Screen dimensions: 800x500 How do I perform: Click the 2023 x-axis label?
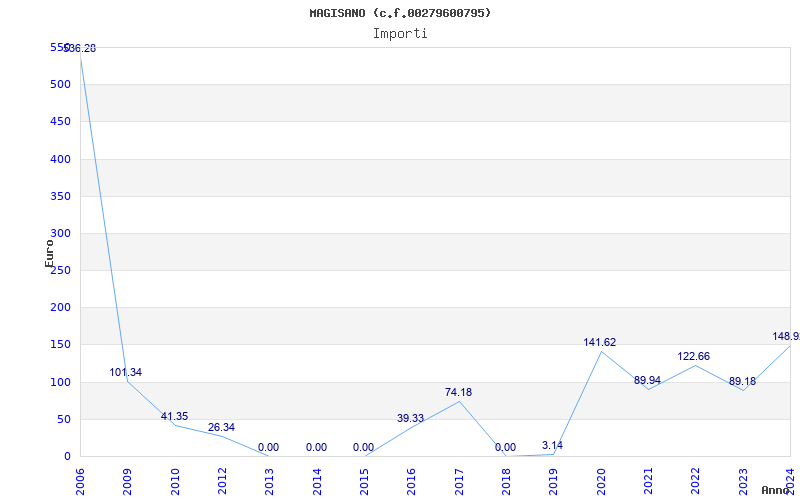pyautogui.click(x=743, y=482)
